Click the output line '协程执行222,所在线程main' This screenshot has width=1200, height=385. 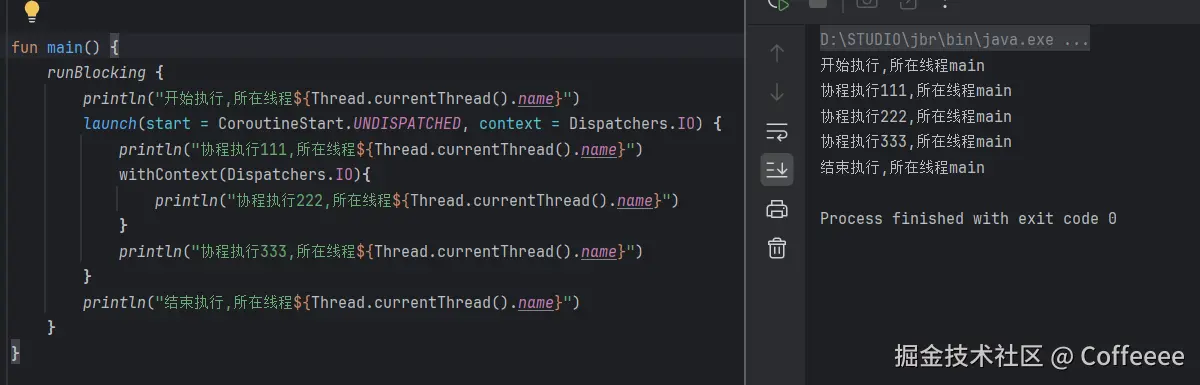pos(915,116)
